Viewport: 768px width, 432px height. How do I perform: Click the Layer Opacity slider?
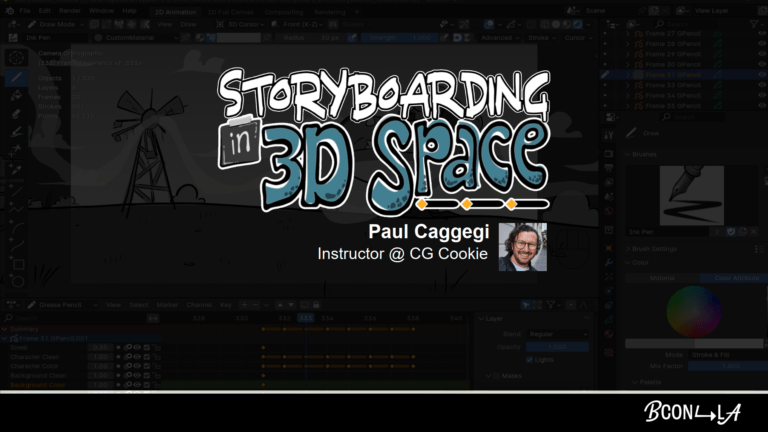[x=557, y=347]
